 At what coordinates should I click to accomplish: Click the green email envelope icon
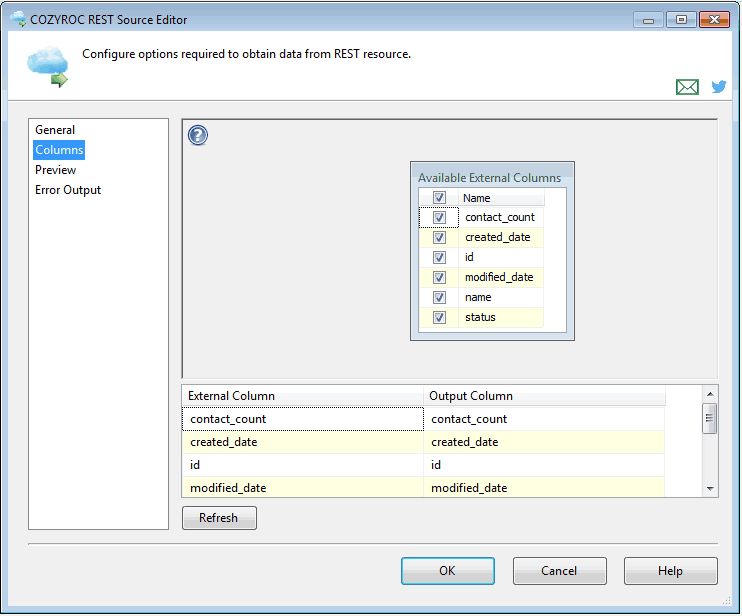[687, 87]
